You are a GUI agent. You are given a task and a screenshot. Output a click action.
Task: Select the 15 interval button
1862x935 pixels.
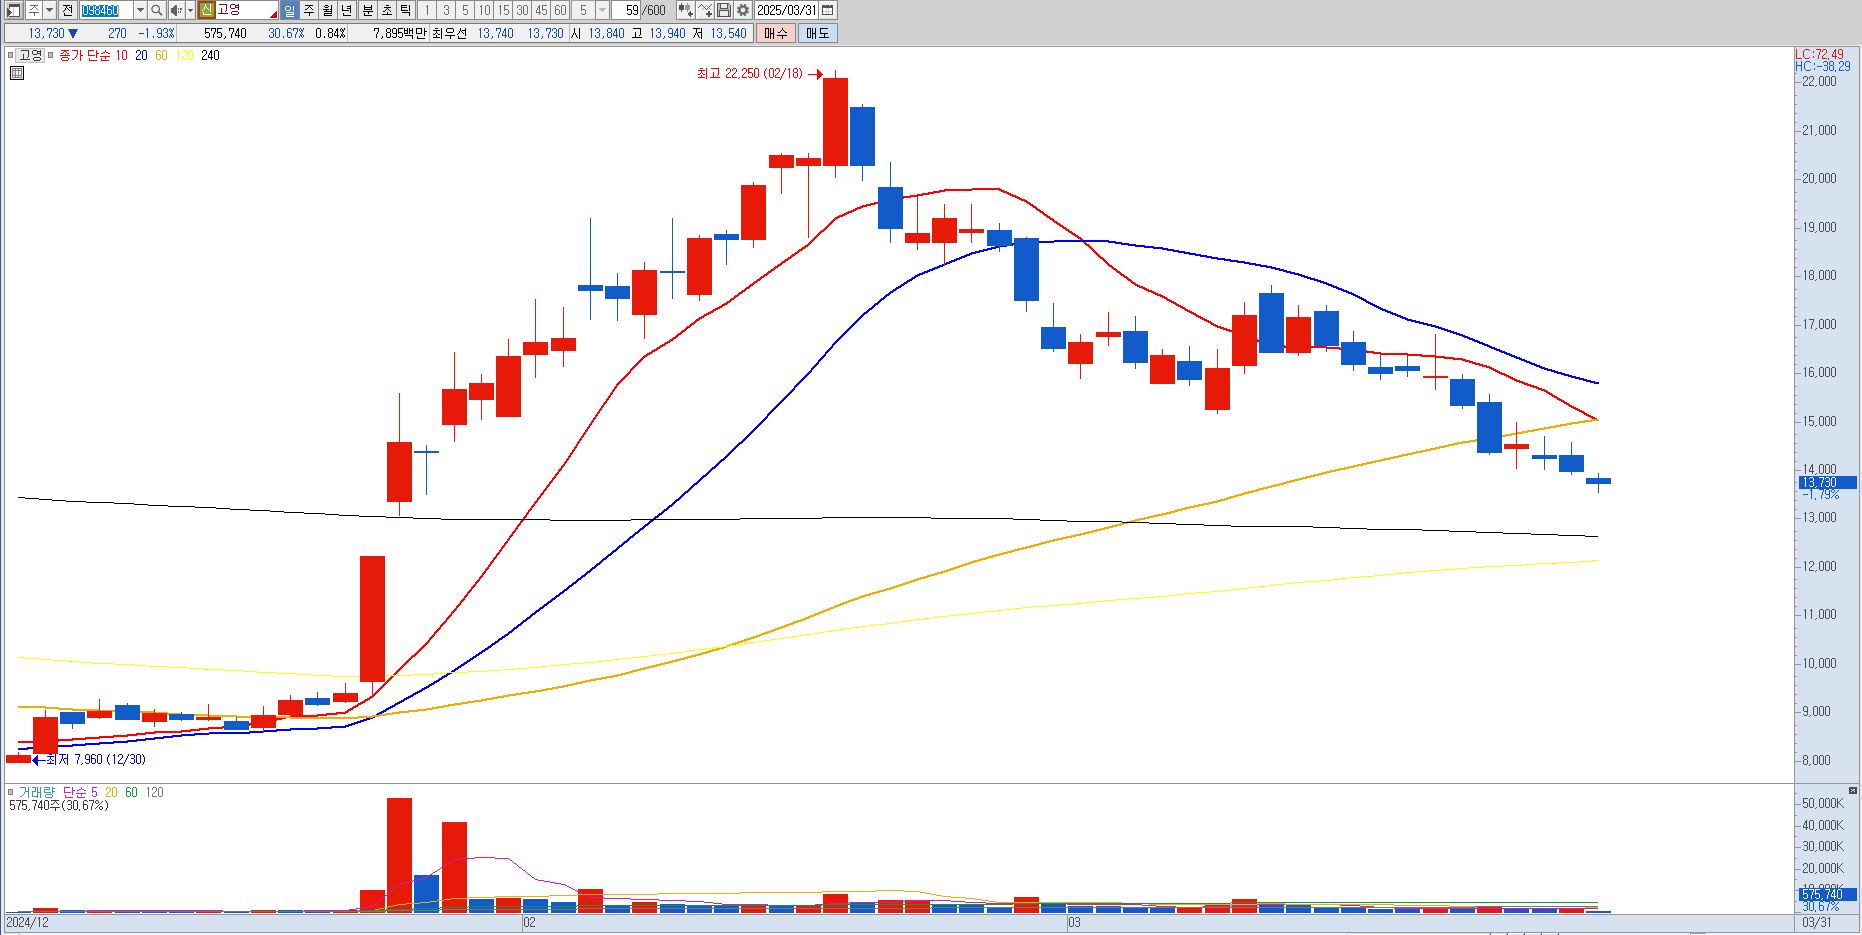pyautogui.click(x=503, y=10)
